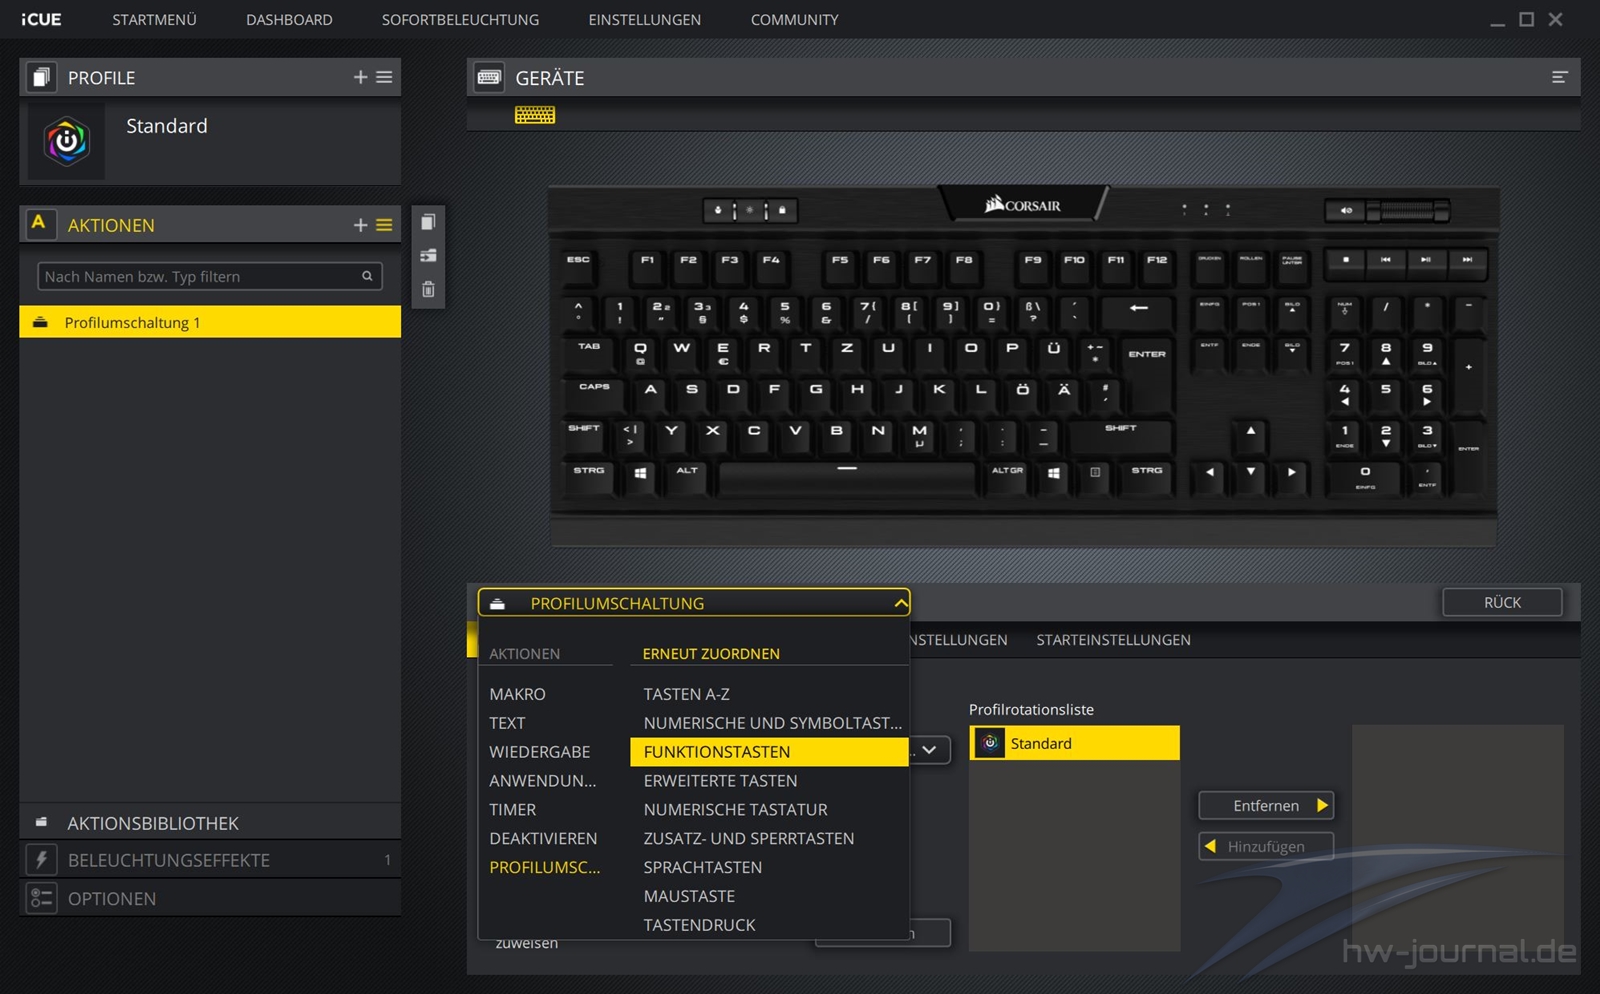Click the spacebar on the keyboard image
This screenshot has height=994, width=1600.
(x=847, y=475)
